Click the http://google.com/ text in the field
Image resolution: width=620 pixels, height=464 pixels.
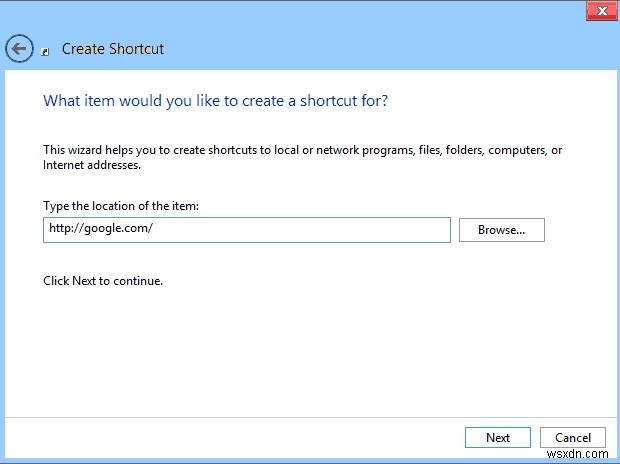pyautogui.click(x=100, y=230)
